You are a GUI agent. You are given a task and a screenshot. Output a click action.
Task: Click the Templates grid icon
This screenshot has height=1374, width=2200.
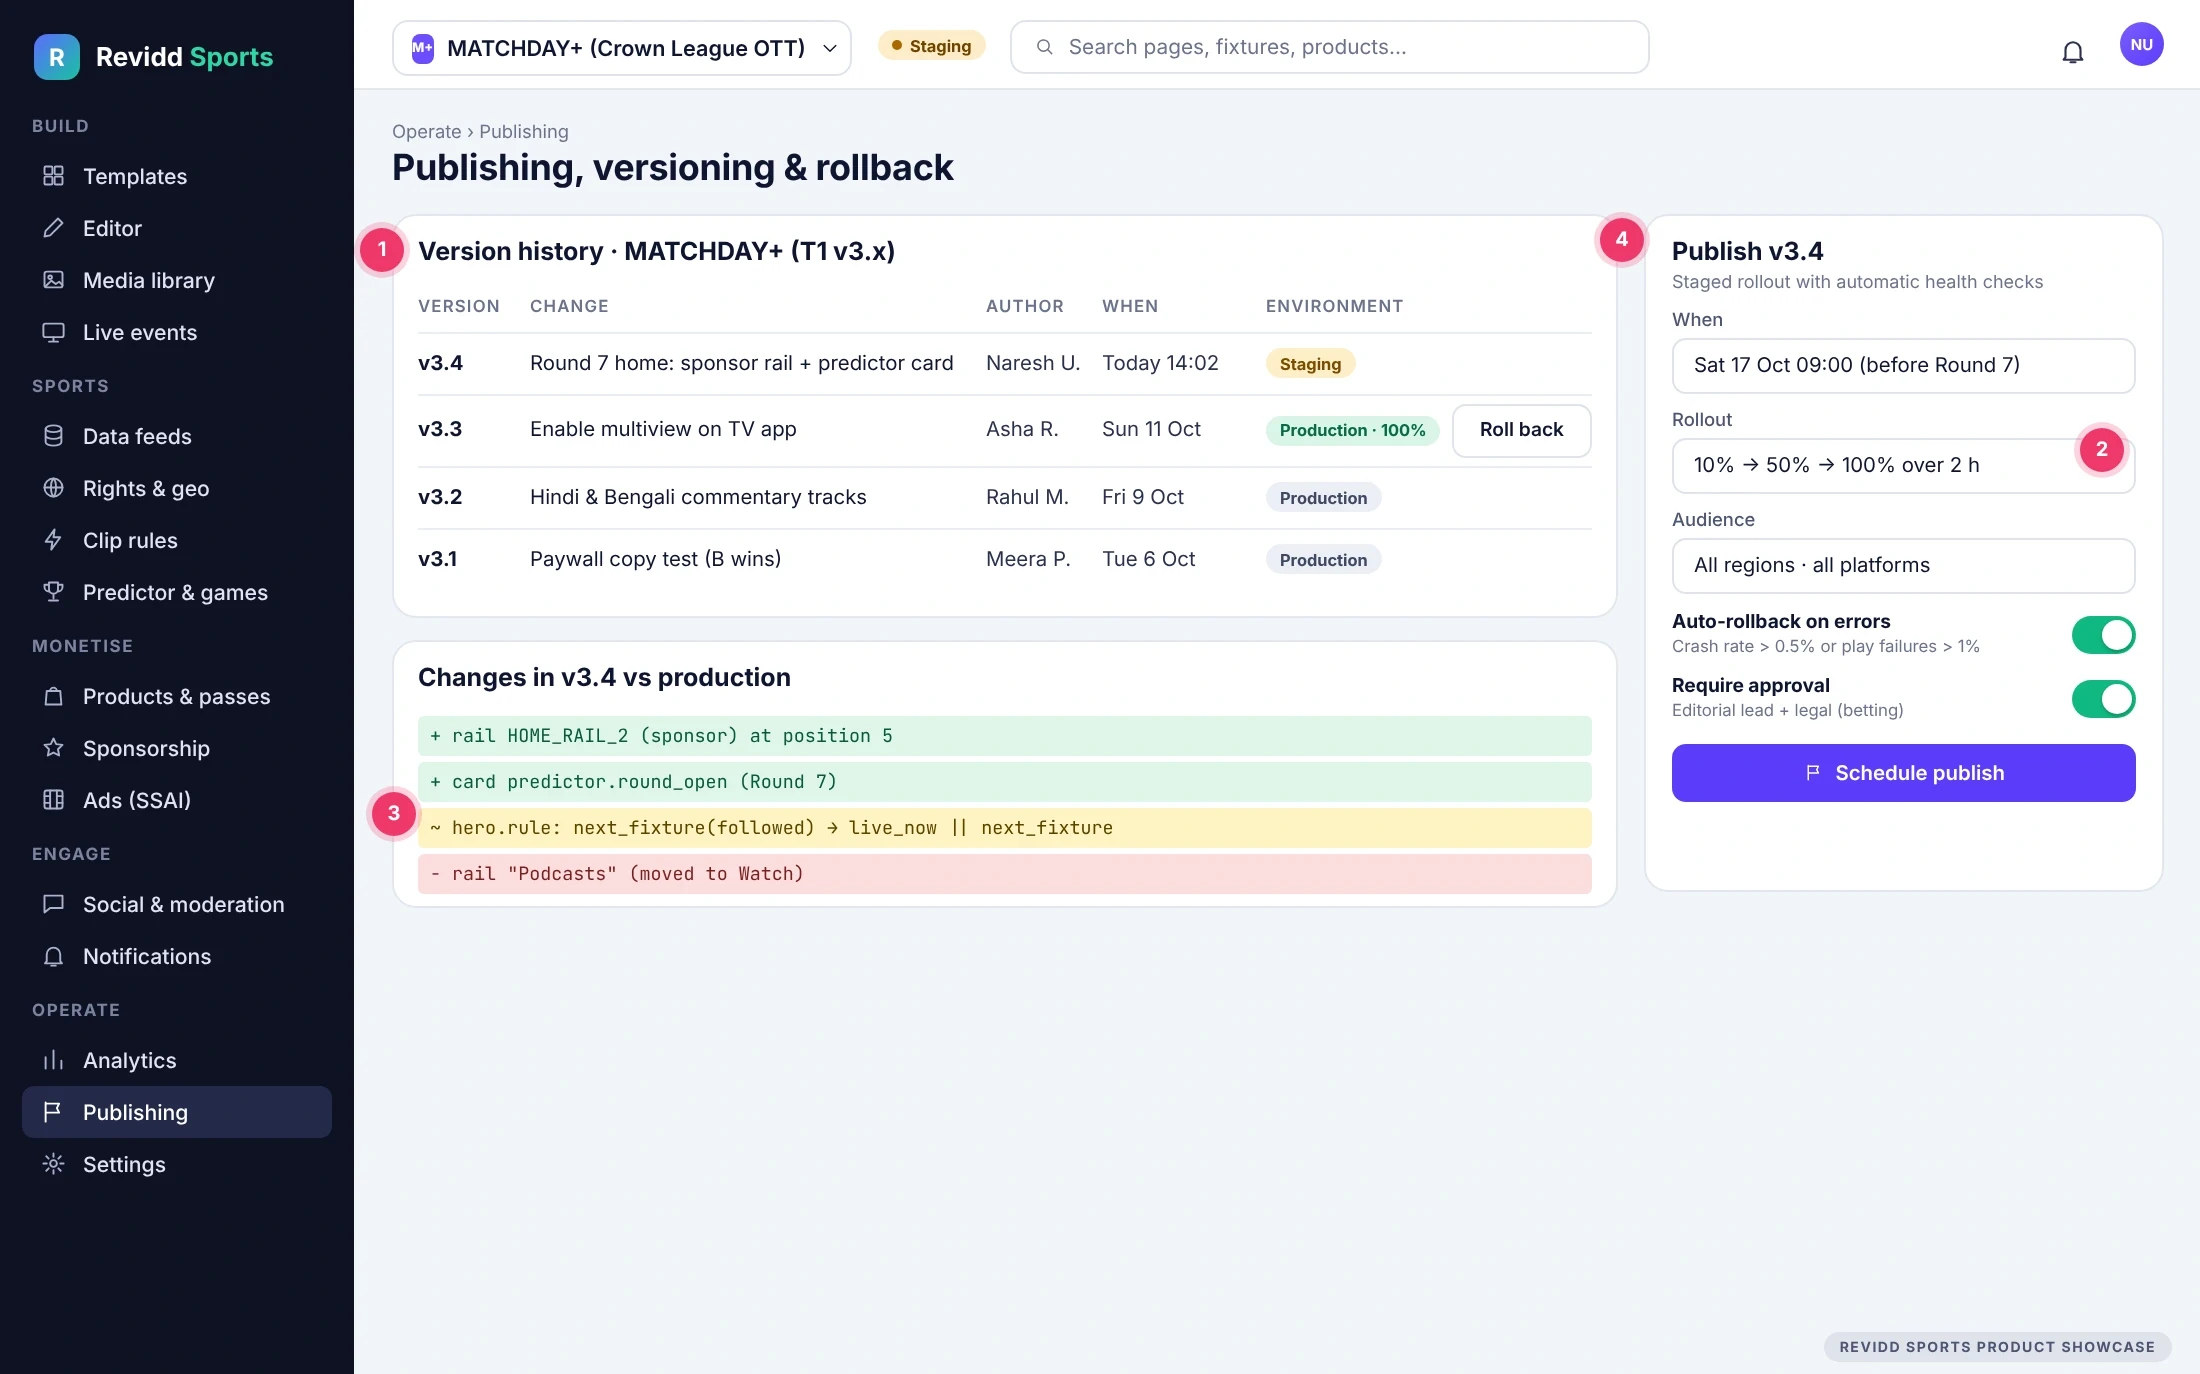[x=53, y=176]
